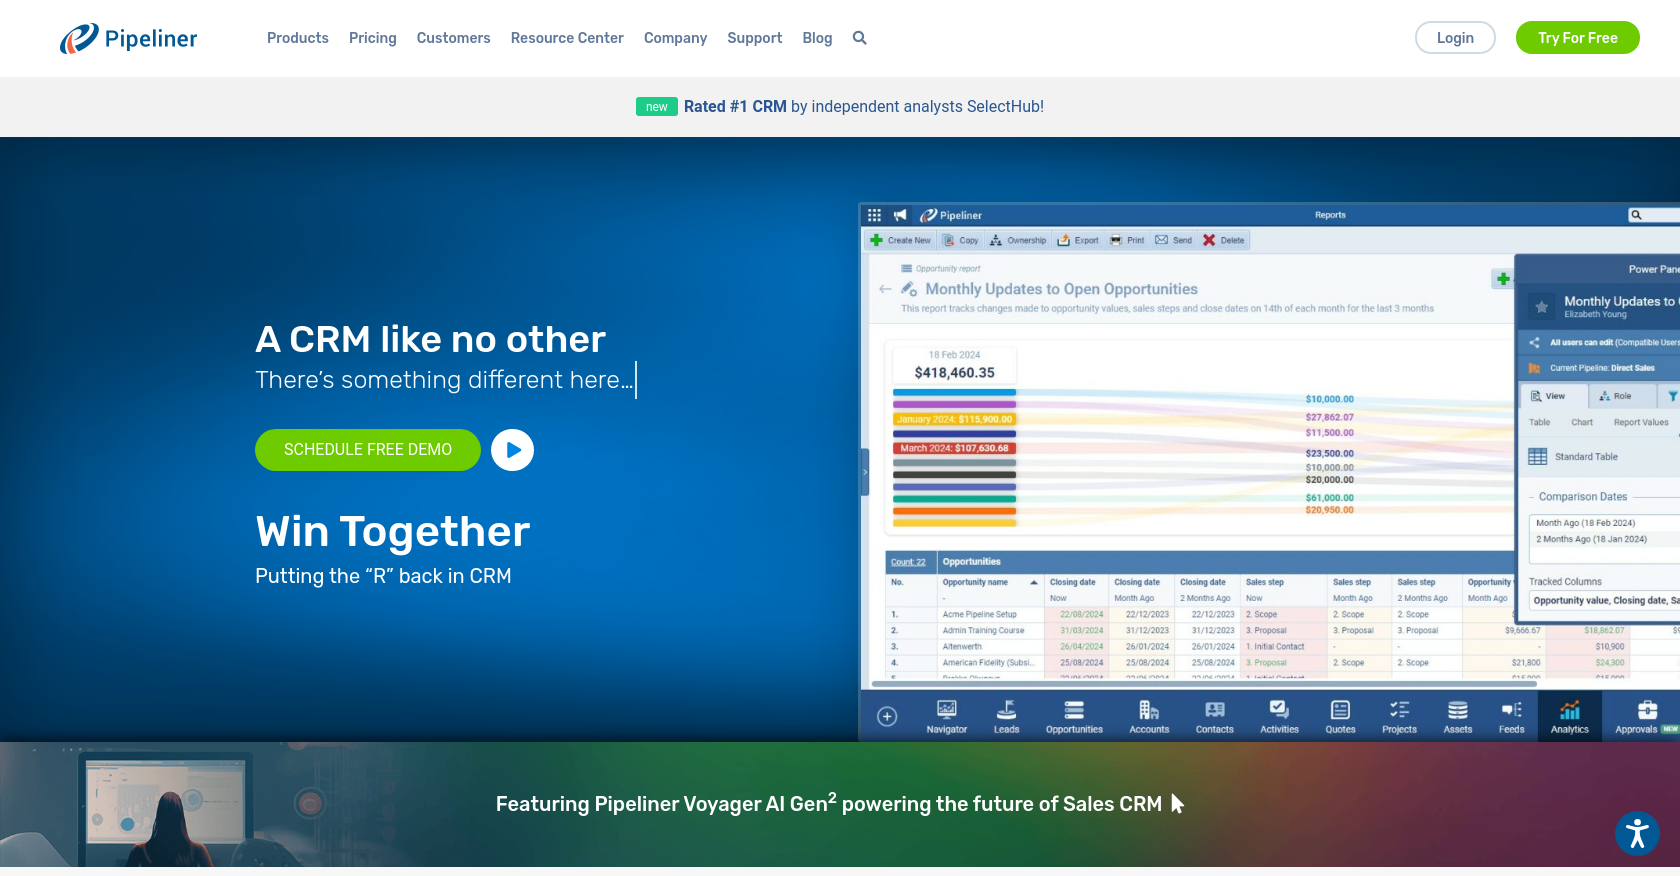Click the Pipeliner logo in header
Image resolution: width=1680 pixels, height=876 pixels.
[128, 38]
